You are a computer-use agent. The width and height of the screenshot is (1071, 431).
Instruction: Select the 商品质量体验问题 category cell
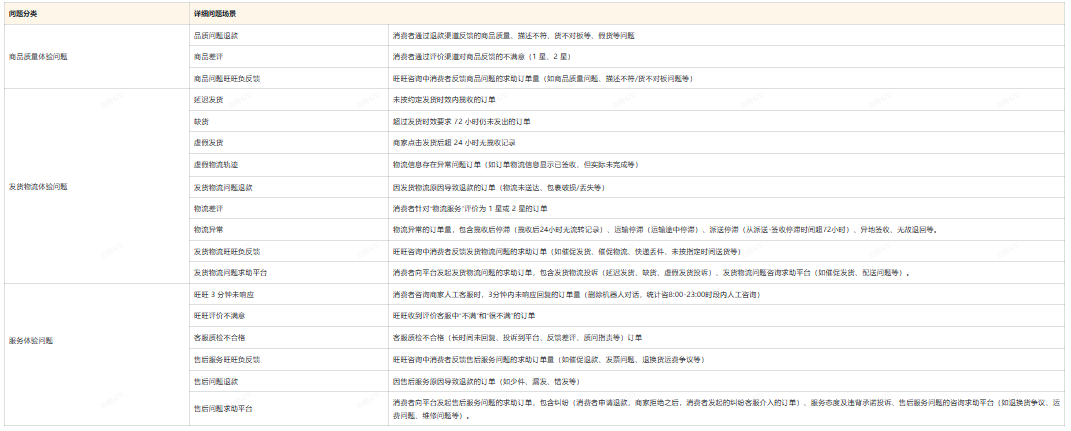click(x=39, y=57)
